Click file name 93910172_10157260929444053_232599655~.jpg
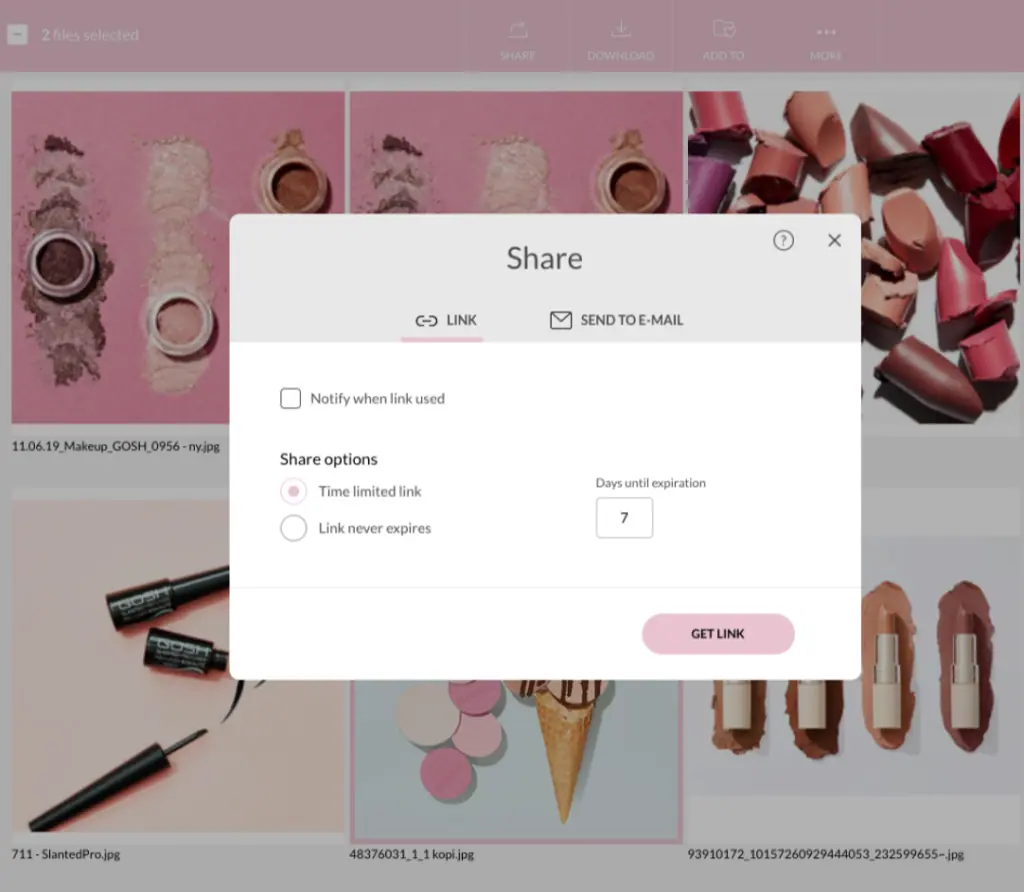 point(825,854)
